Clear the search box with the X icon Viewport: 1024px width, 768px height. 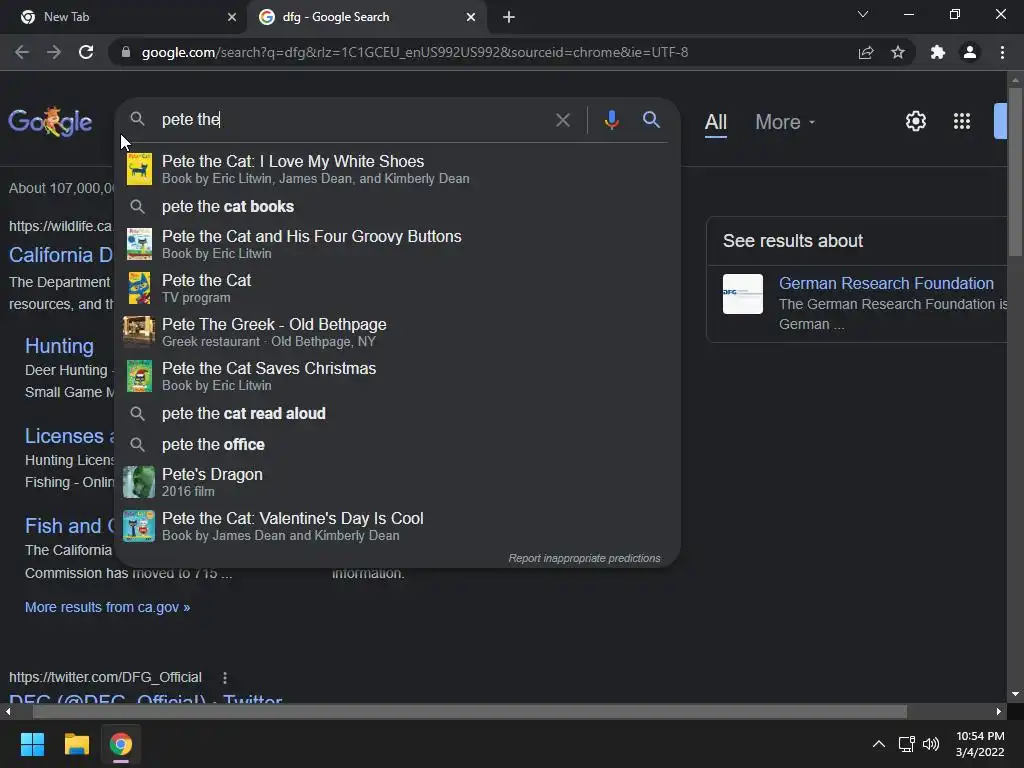tap(562, 120)
